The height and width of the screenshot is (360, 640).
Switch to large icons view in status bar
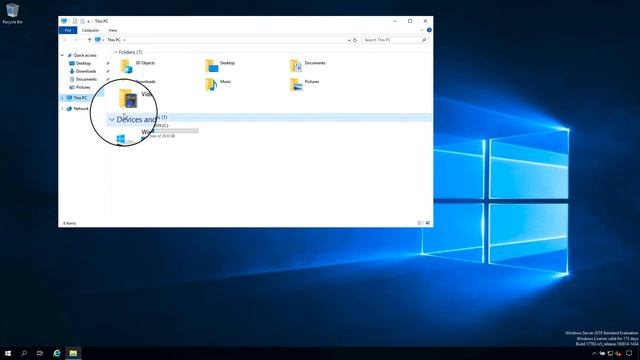click(x=428, y=223)
